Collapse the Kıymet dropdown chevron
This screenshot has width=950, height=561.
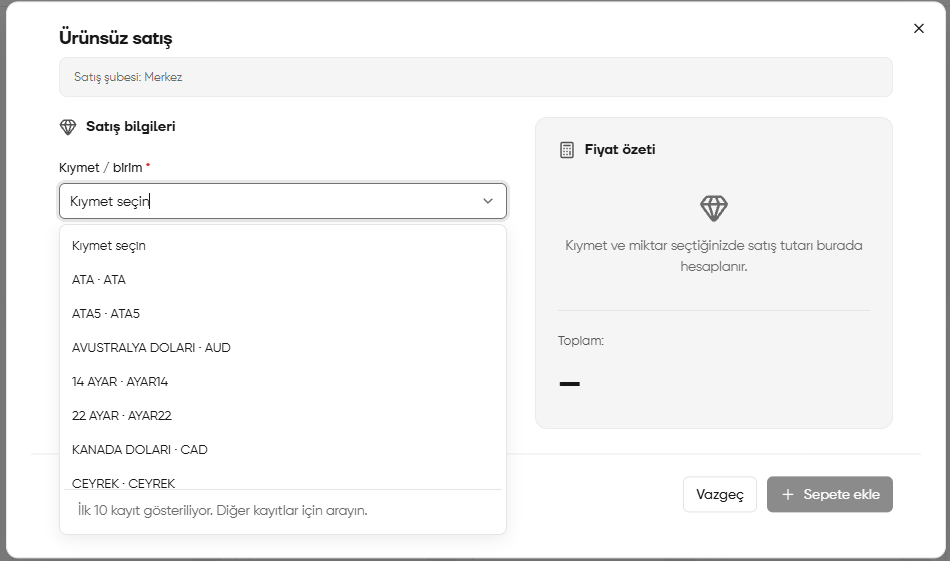[488, 201]
